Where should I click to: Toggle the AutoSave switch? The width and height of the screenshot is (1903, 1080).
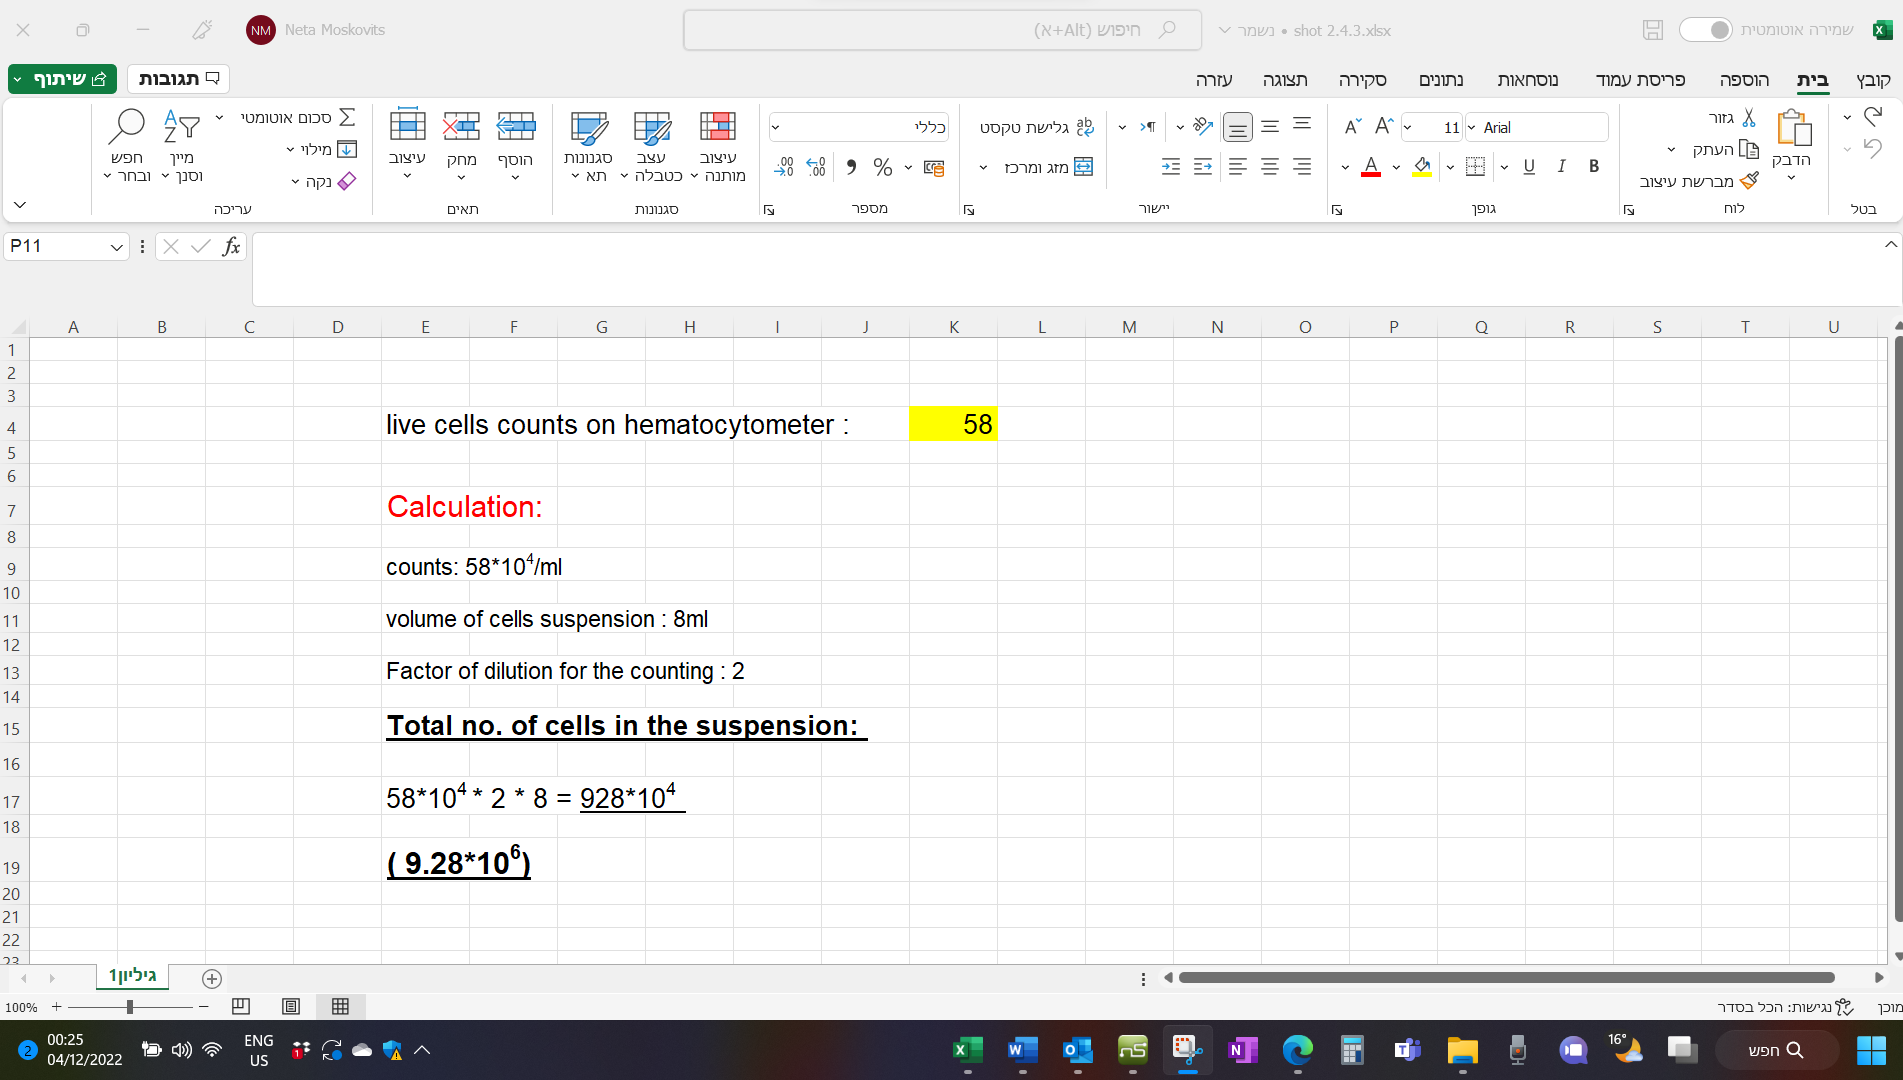[x=1705, y=30]
